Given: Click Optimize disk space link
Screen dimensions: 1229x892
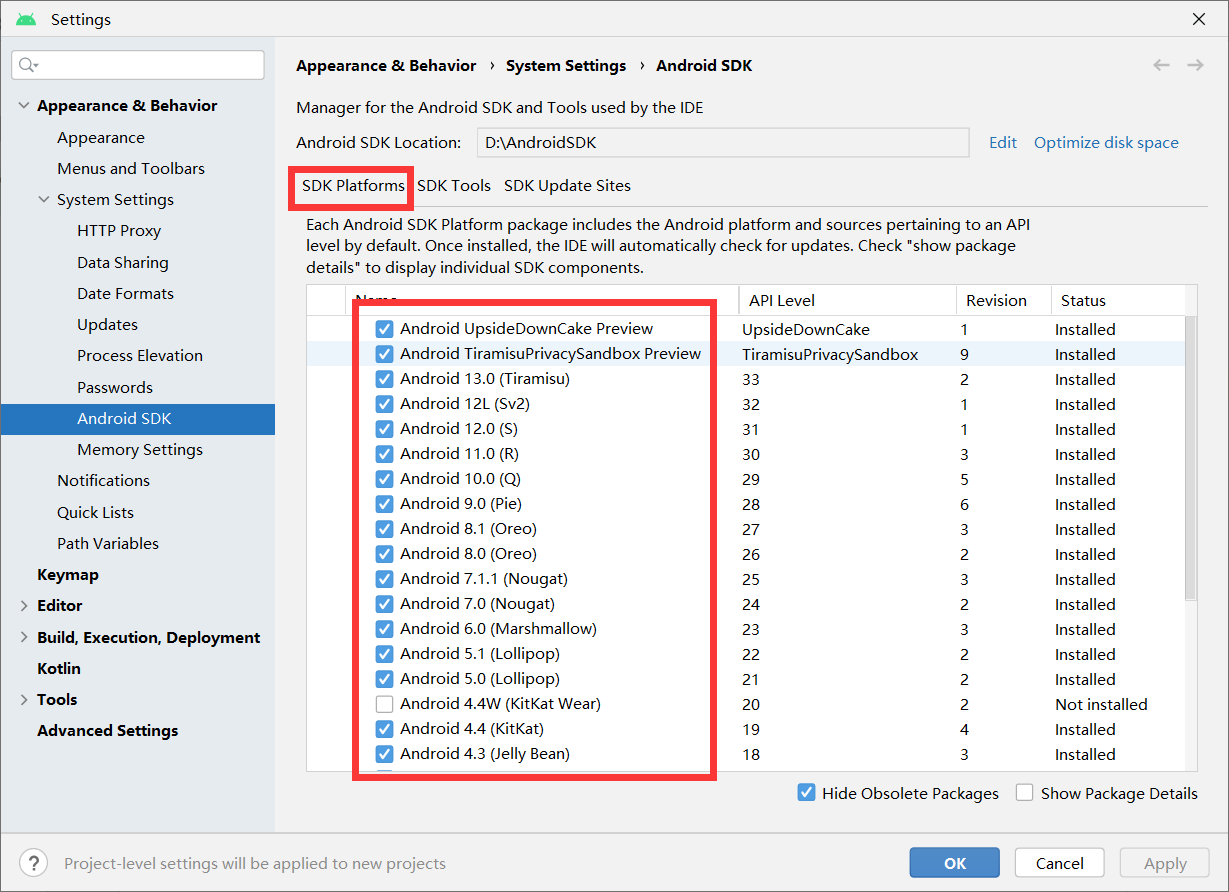Looking at the screenshot, I should (x=1106, y=143).
